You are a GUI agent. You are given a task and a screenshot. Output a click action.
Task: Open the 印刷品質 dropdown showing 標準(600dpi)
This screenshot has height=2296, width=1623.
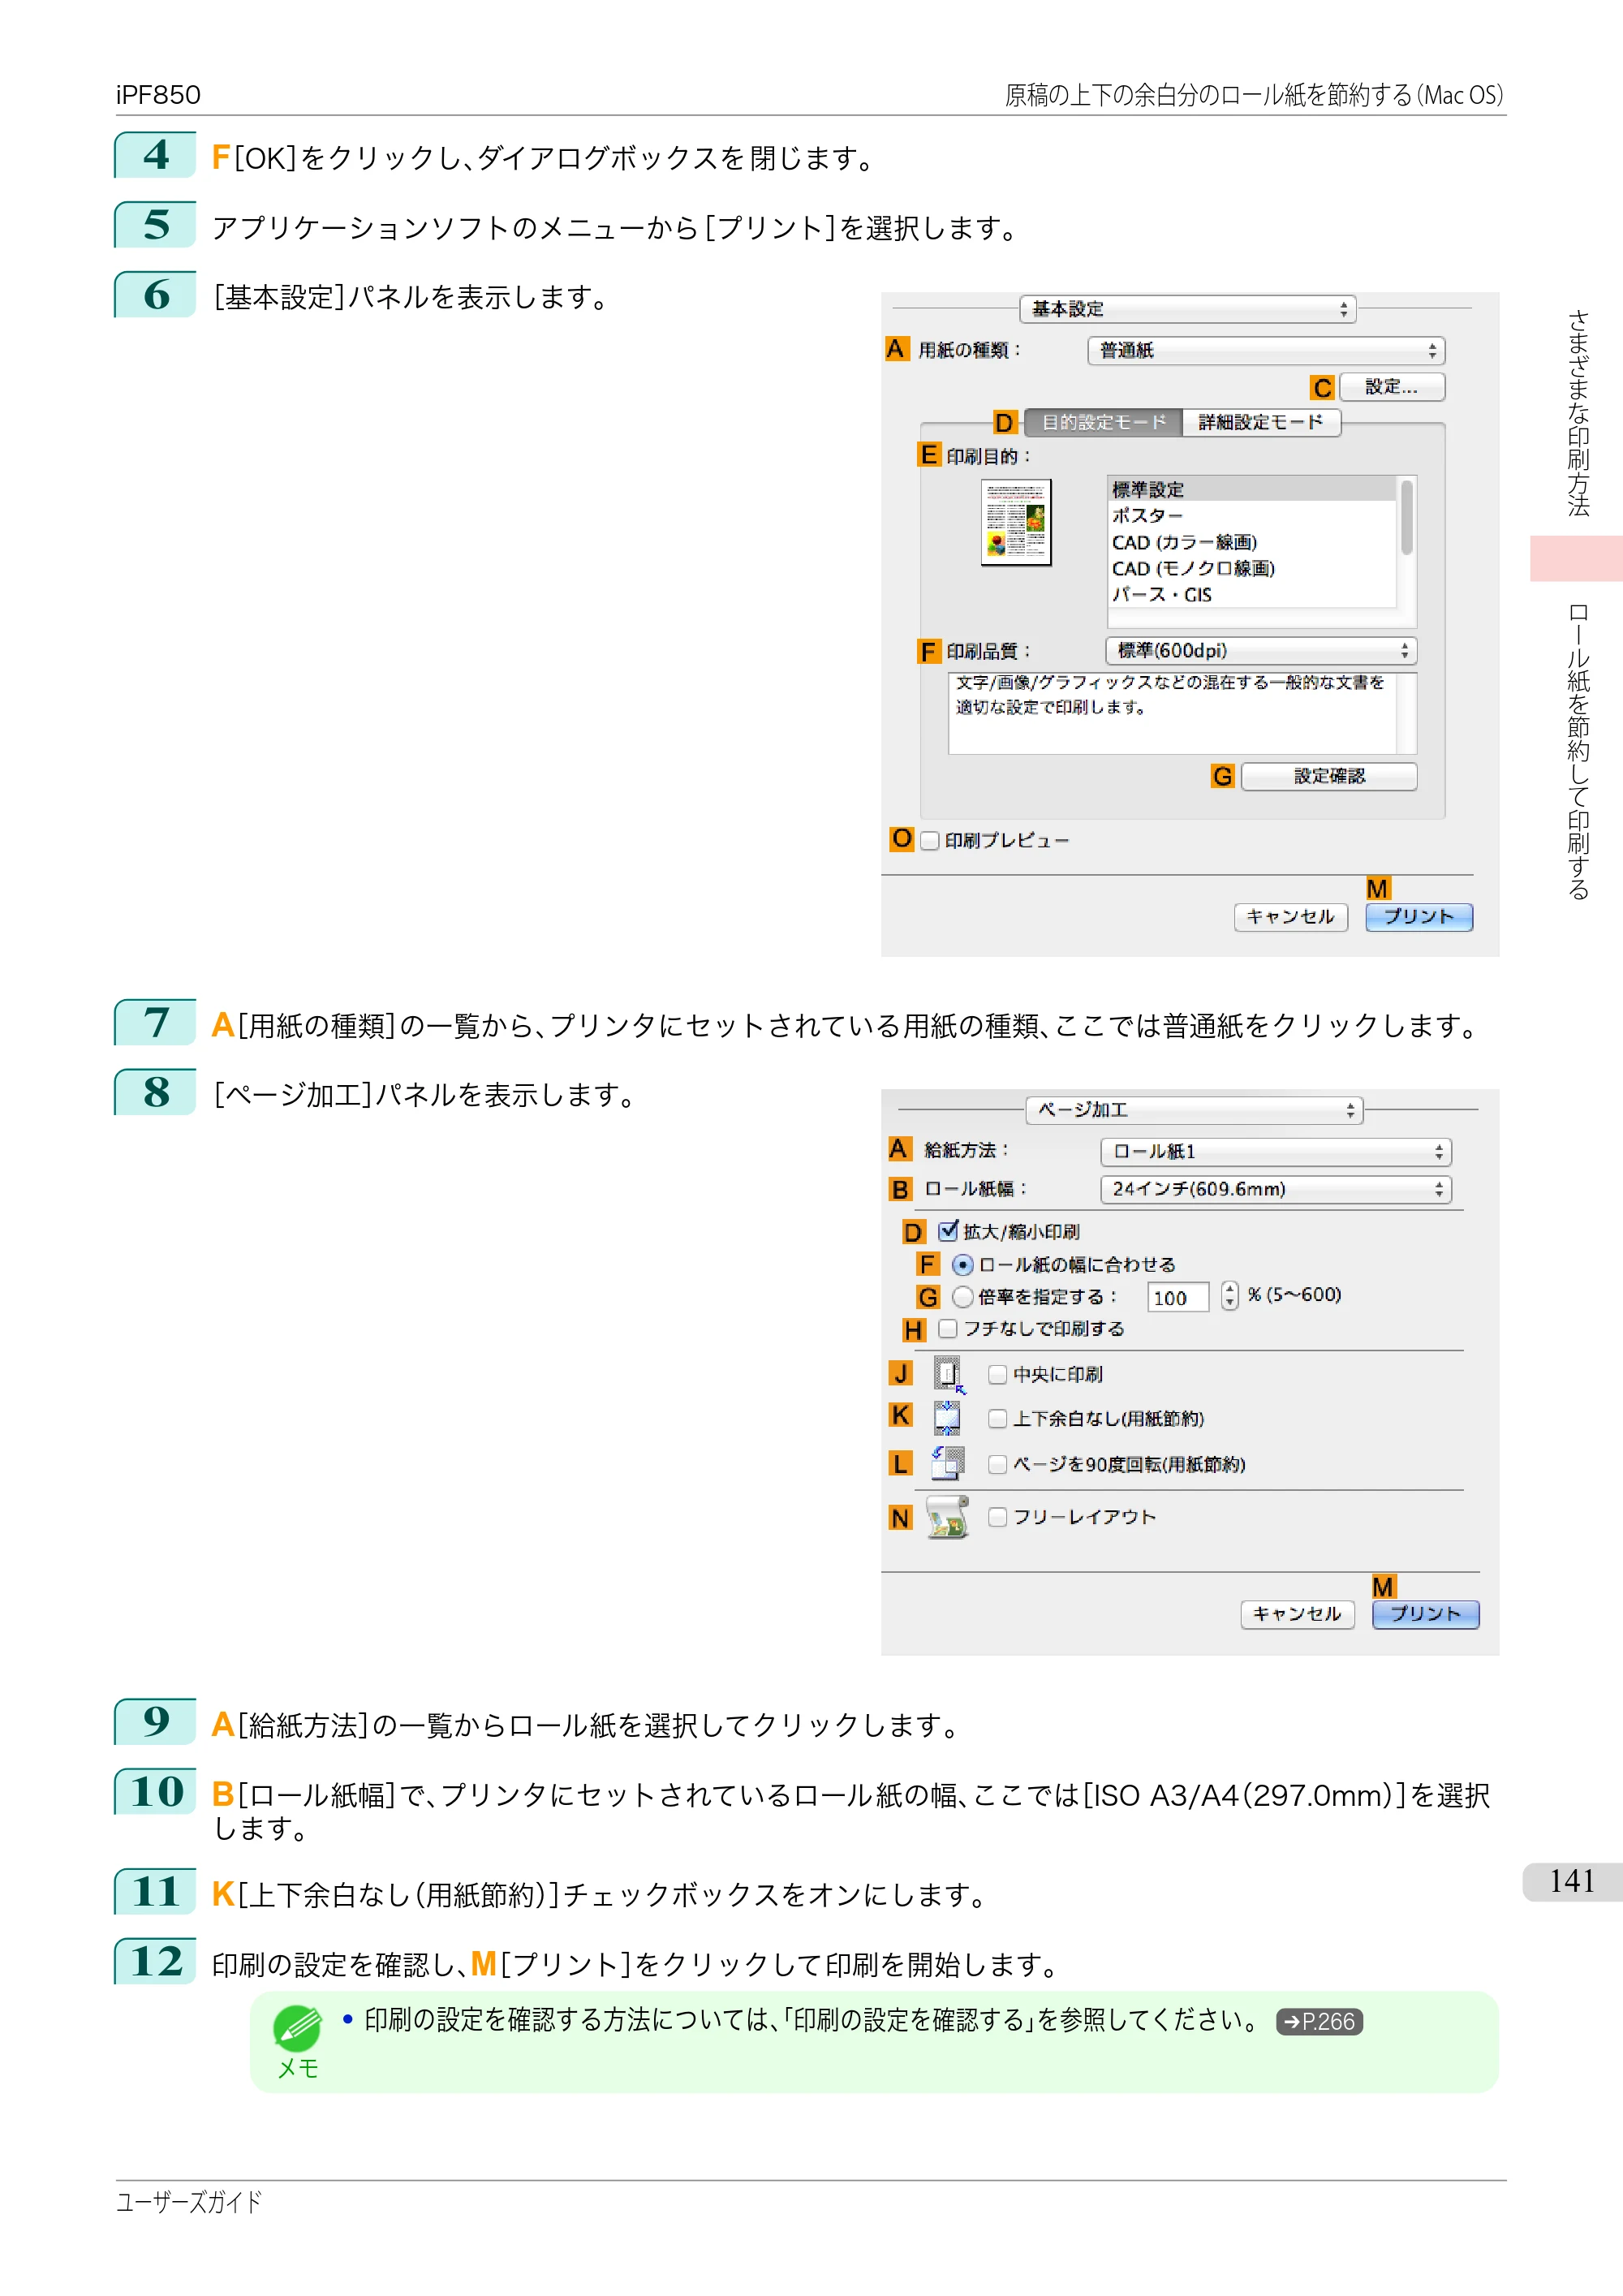tap(1261, 651)
